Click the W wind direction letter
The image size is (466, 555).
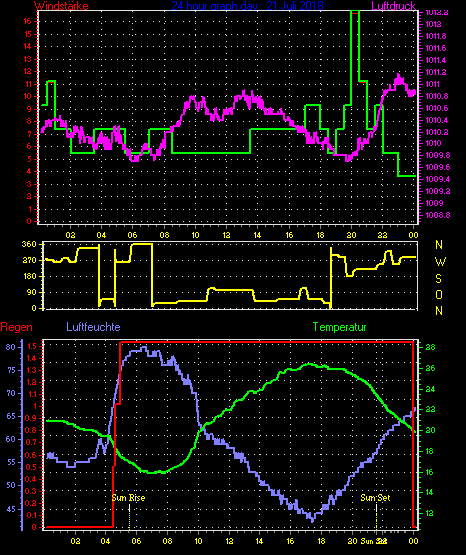tap(440, 262)
